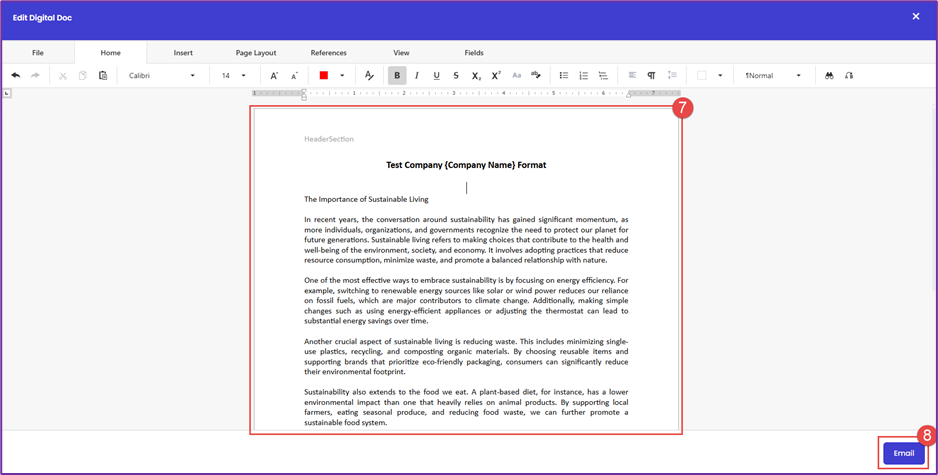Open the Page Layout tab

click(256, 53)
